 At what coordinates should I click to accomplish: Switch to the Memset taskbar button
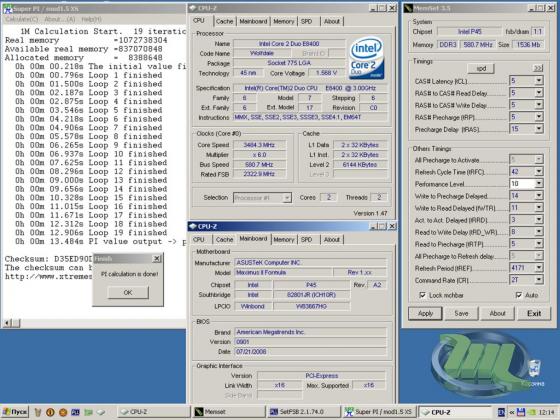point(229,412)
